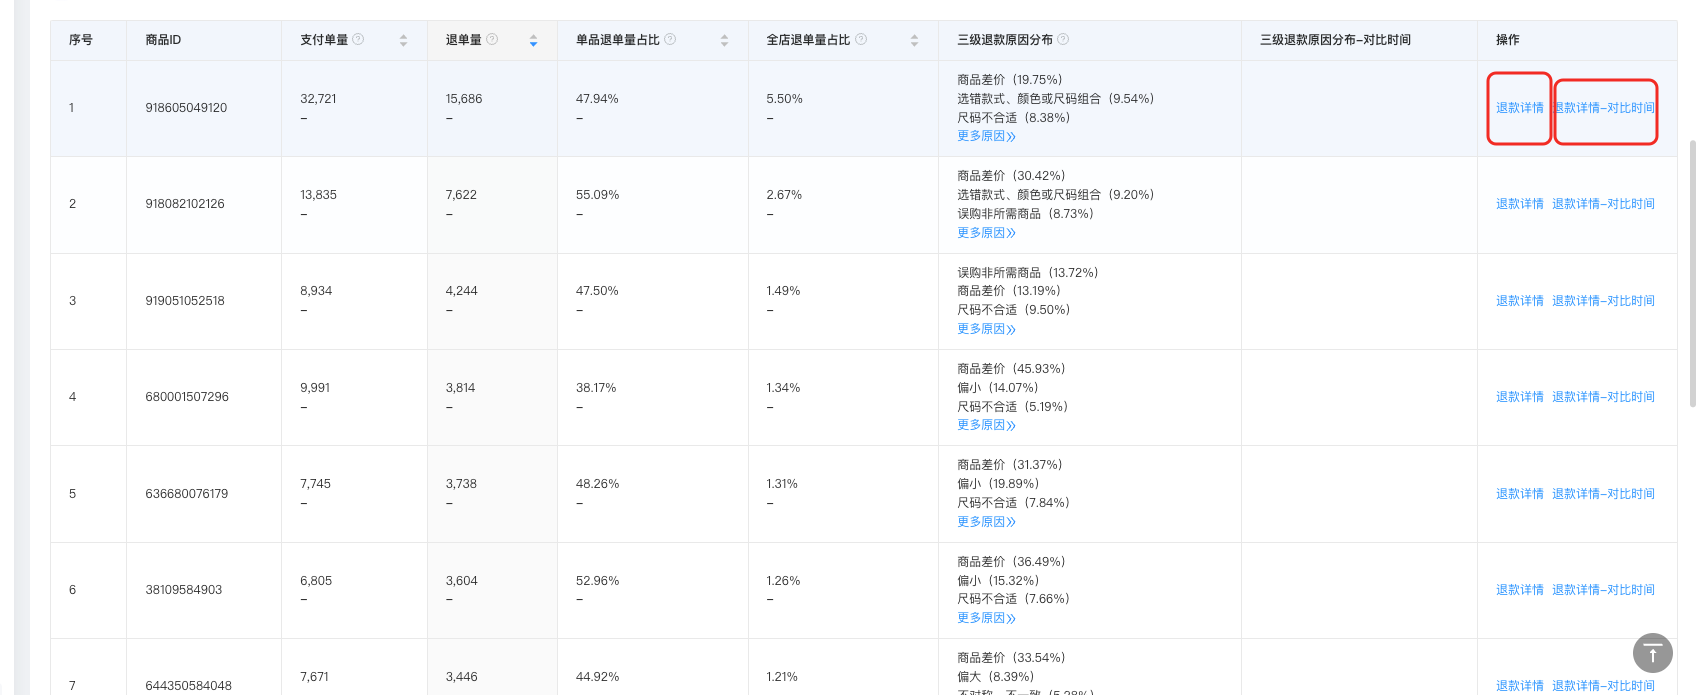Image resolution: width=1696 pixels, height=695 pixels.
Task: Open 退款详情-对比时间 for product 38109584903
Action: coord(1603,590)
